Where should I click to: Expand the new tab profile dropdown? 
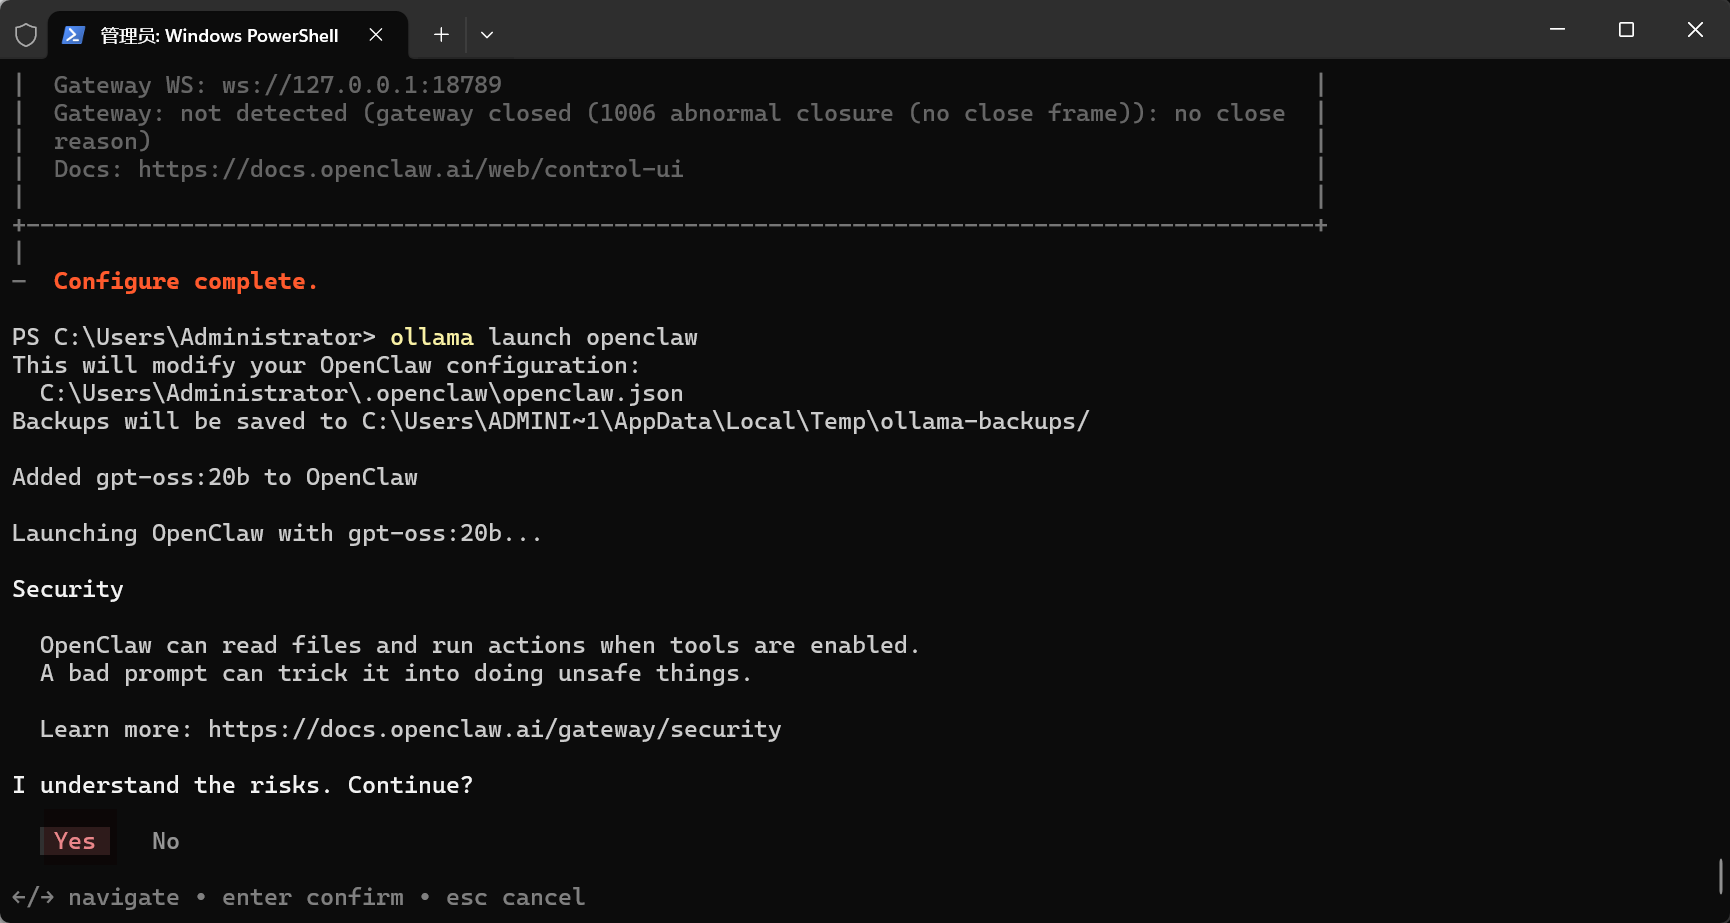point(487,35)
